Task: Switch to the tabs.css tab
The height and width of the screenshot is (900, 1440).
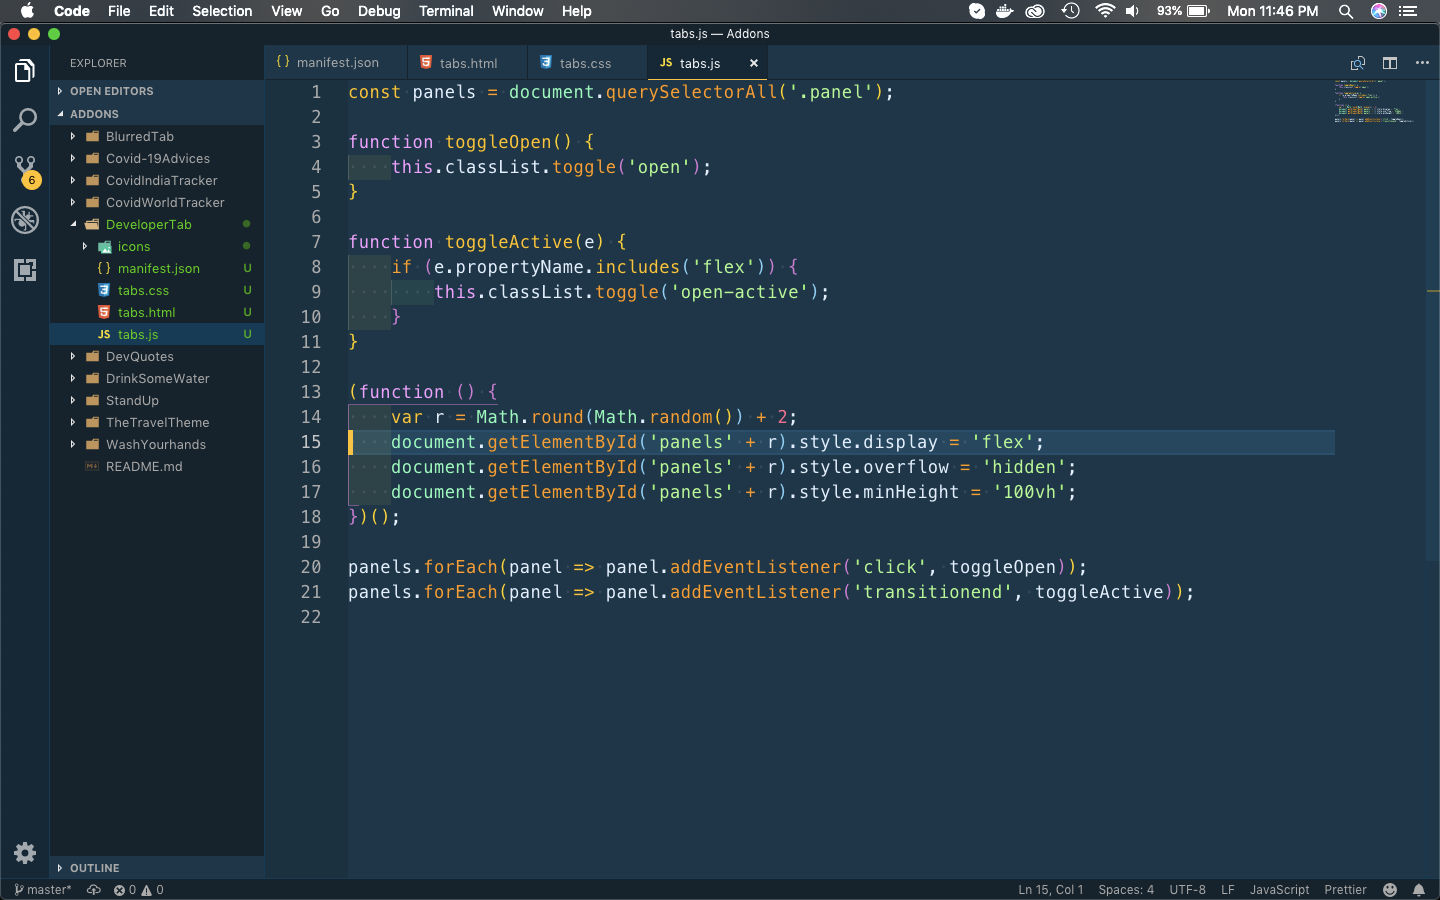Action: click(x=585, y=62)
